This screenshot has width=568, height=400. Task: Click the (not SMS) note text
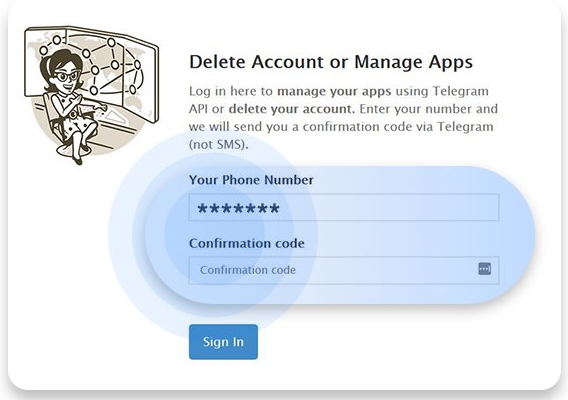coord(218,145)
